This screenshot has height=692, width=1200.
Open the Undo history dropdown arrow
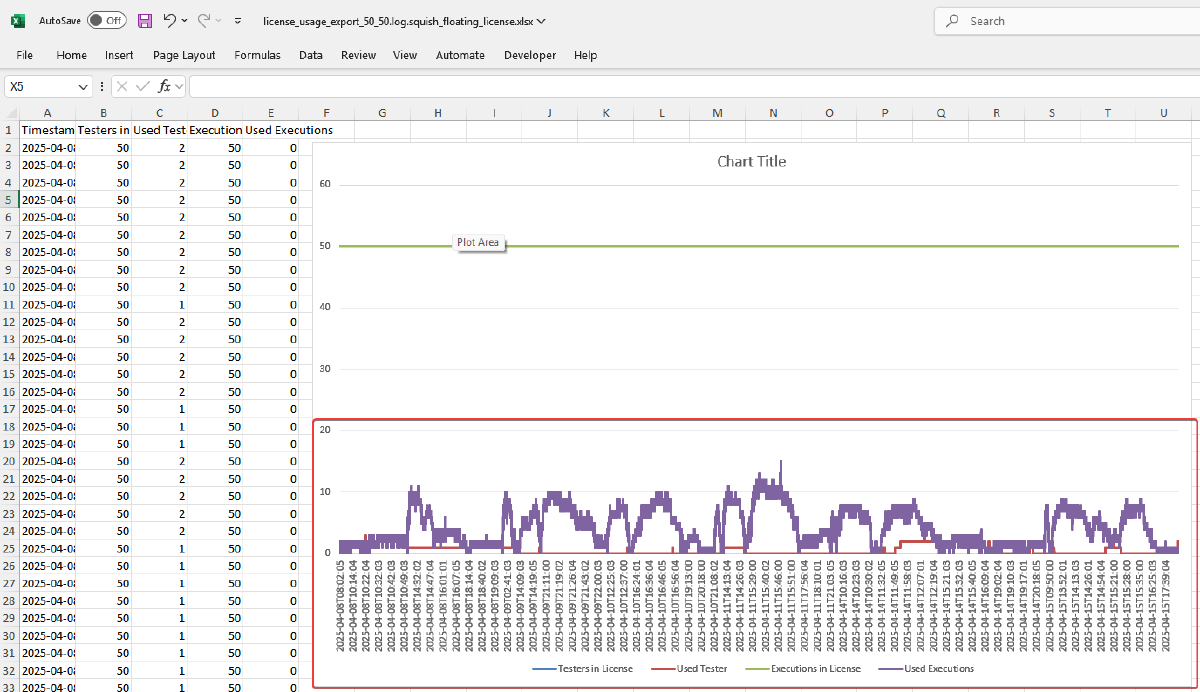185,21
